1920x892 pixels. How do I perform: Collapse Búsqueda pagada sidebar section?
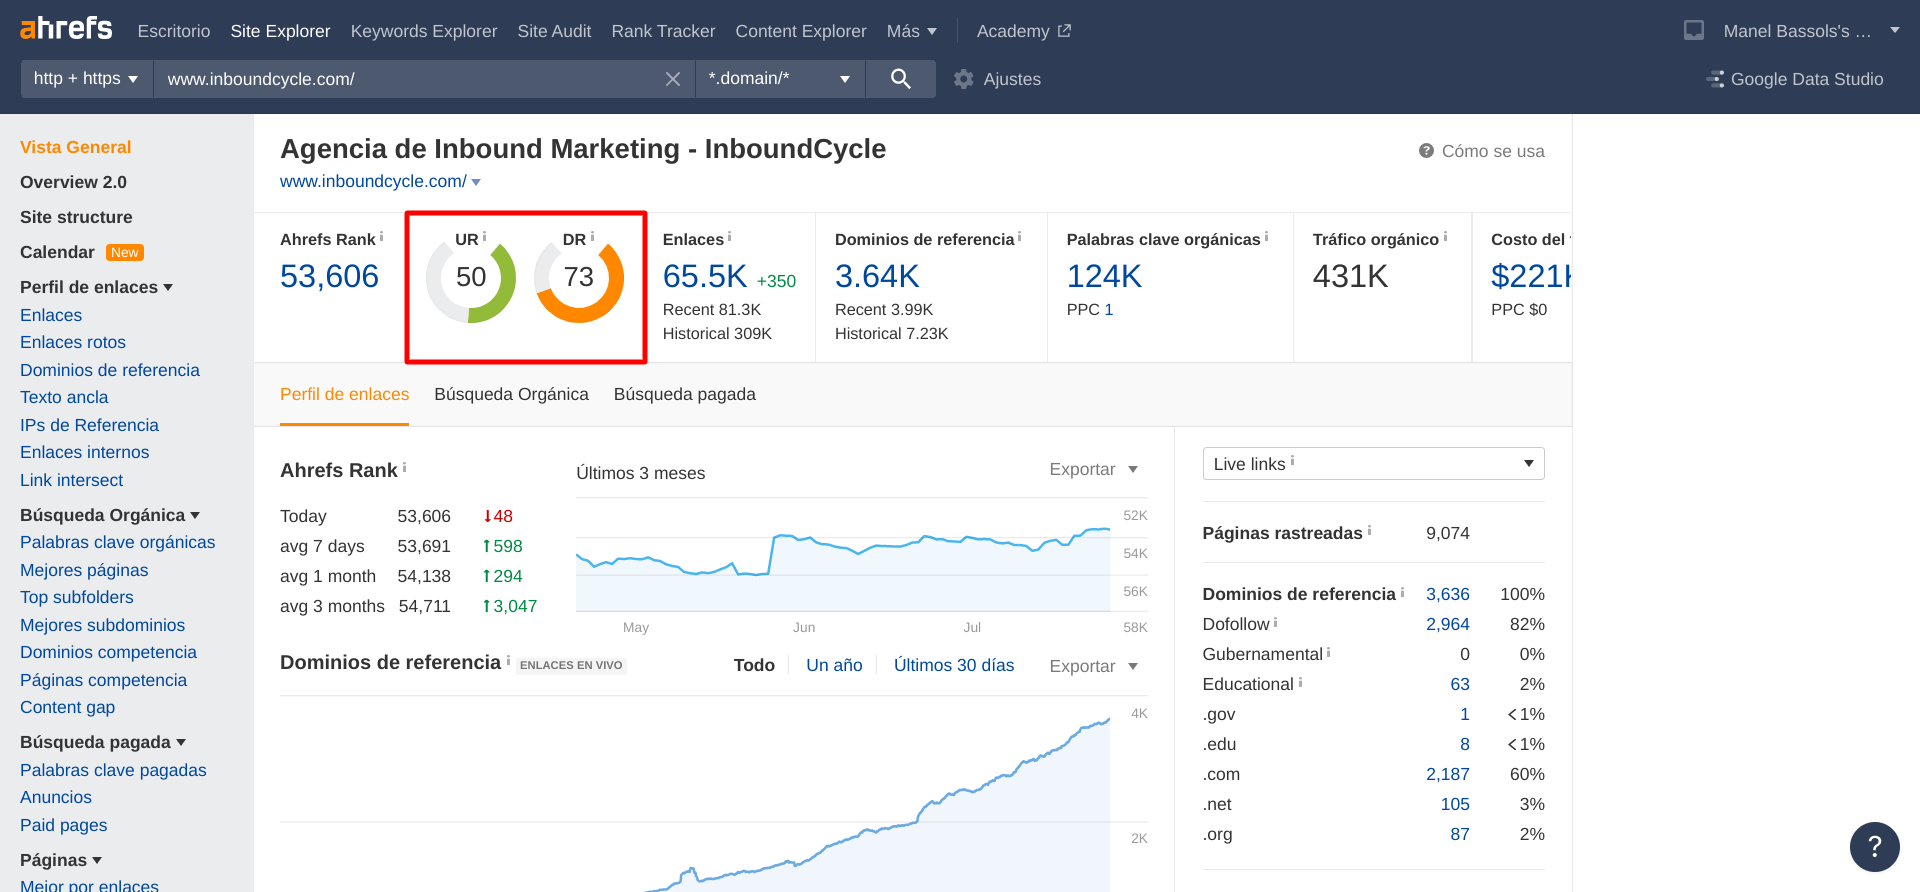(x=103, y=742)
